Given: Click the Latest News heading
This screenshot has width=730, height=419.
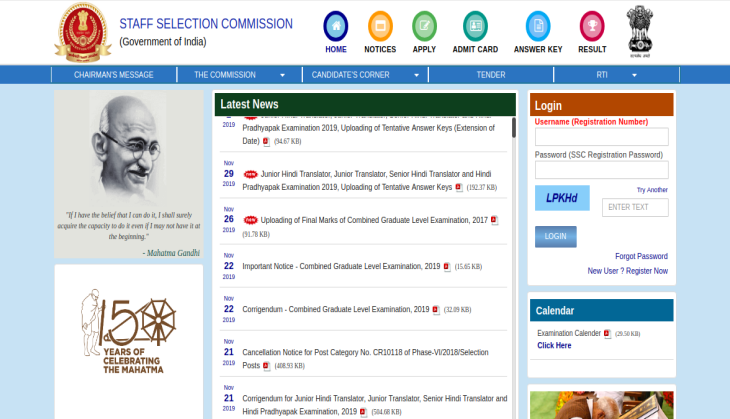Looking at the screenshot, I should [249, 104].
